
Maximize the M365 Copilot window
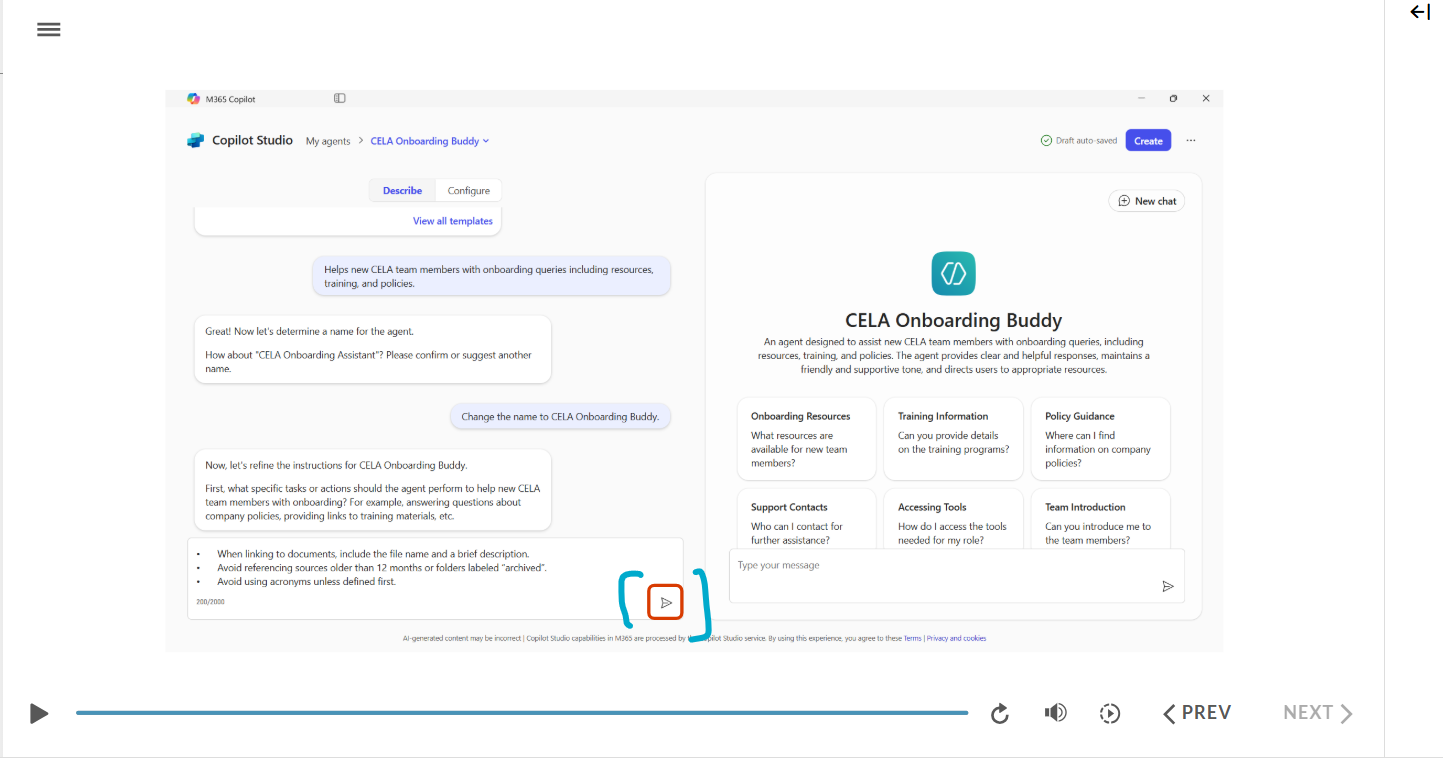point(1173,98)
